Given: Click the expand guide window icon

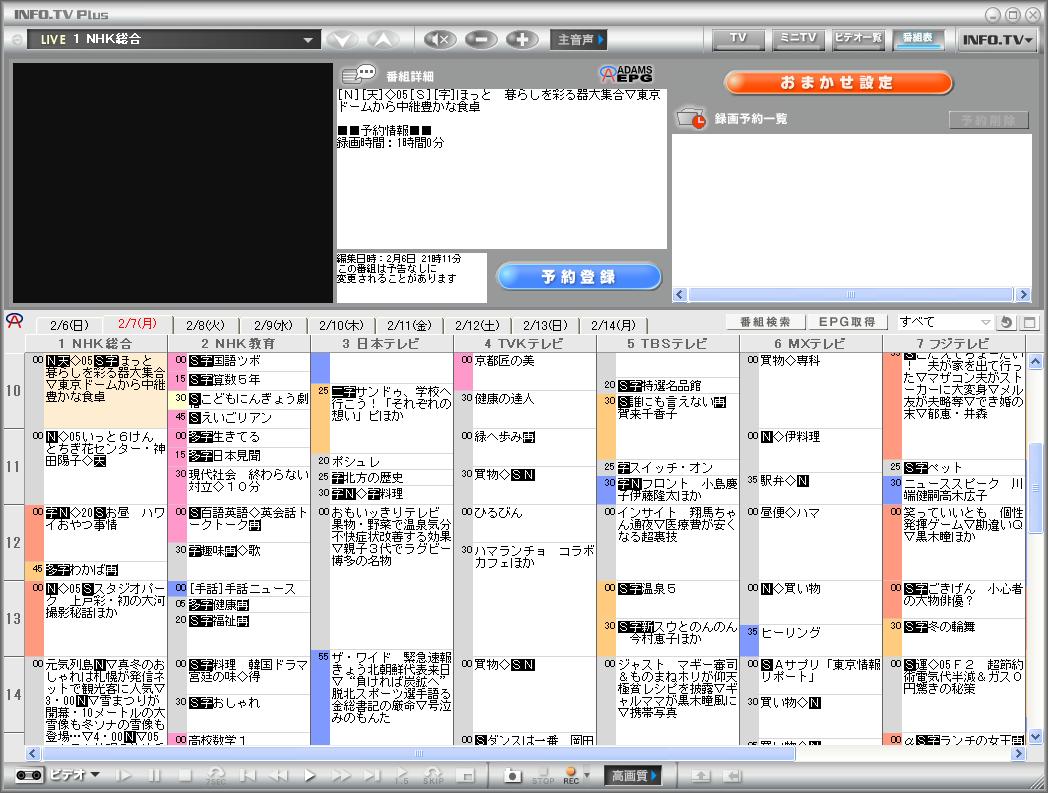Looking at the screenshot, I should 1029,322.
